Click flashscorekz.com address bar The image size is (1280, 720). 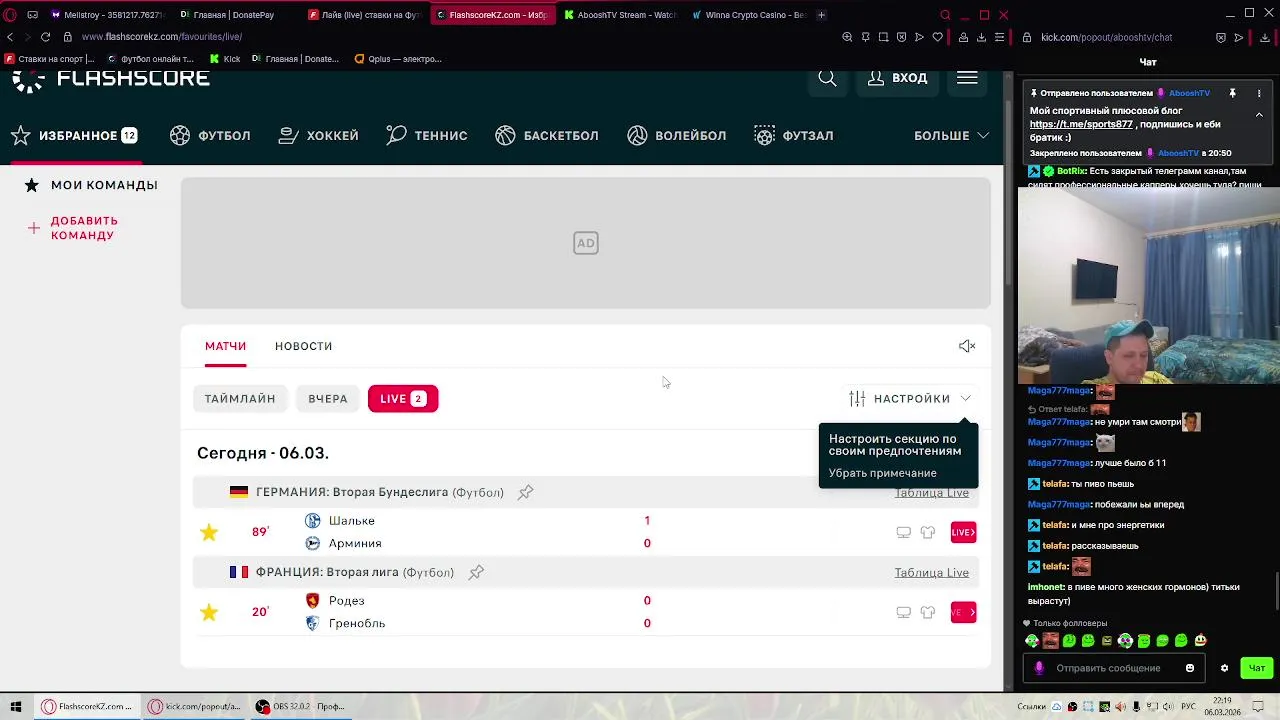click(162, 37)
